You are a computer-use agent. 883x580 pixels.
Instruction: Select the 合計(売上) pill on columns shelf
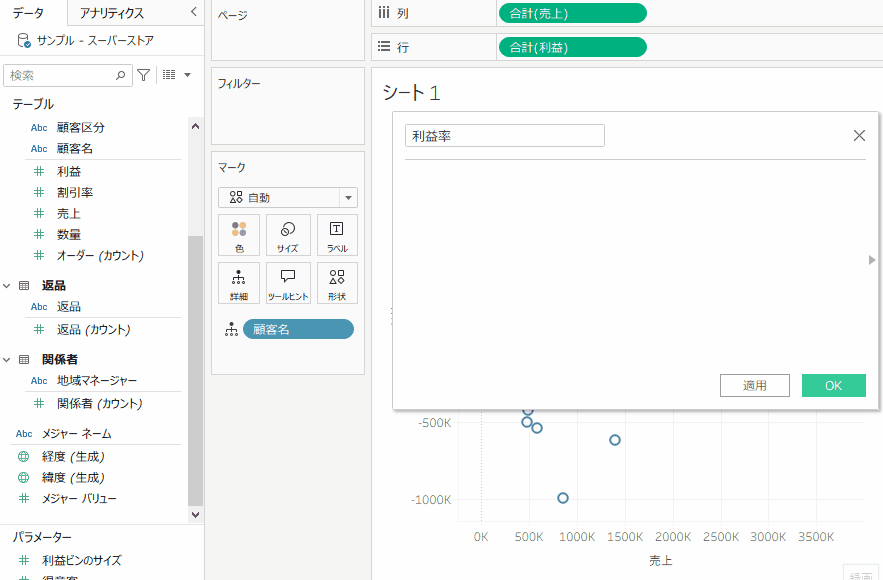572,13
